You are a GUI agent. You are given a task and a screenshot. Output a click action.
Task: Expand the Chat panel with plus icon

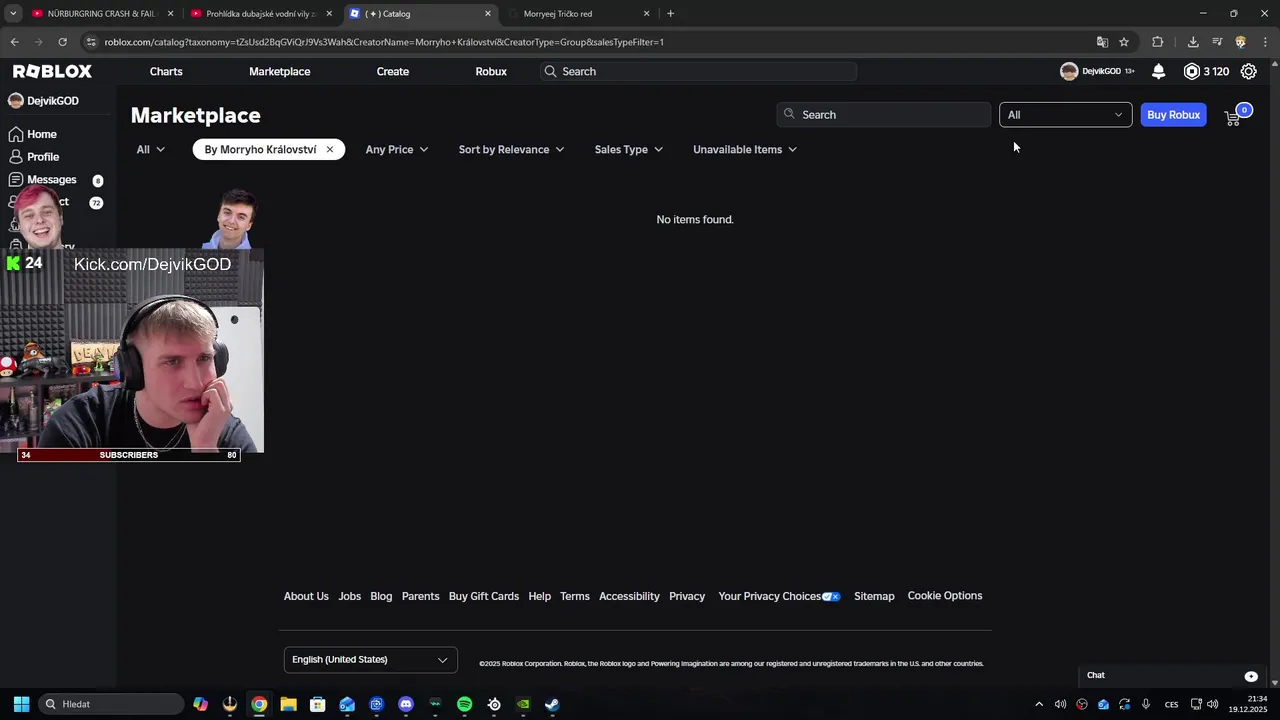(x=1251, y=676)
